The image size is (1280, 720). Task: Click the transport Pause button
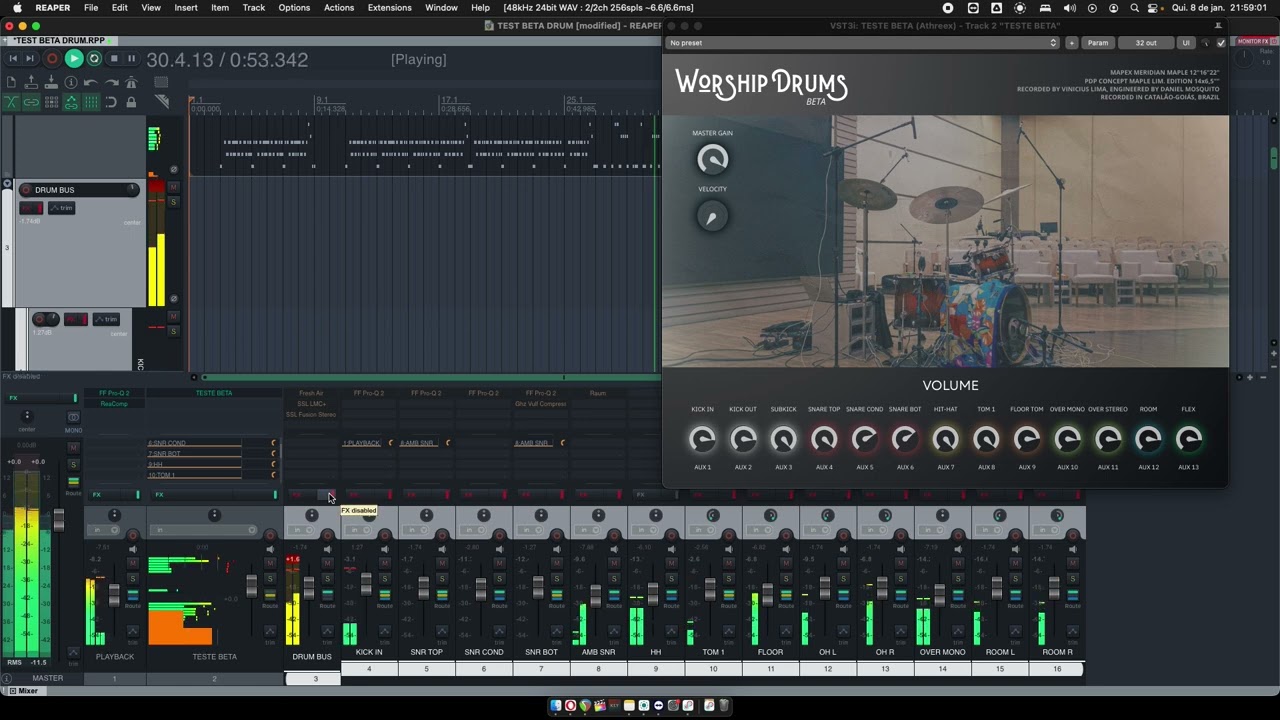(131, 59)
